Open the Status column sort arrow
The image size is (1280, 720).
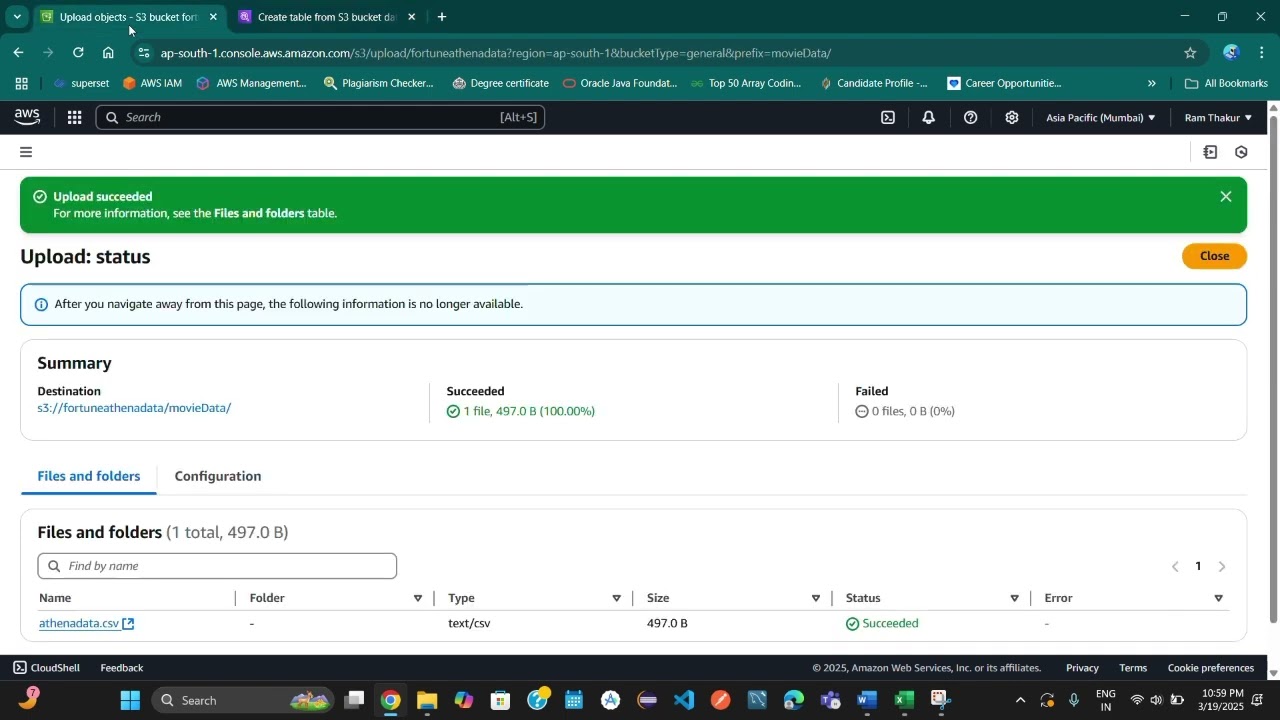coord(1014,599)
